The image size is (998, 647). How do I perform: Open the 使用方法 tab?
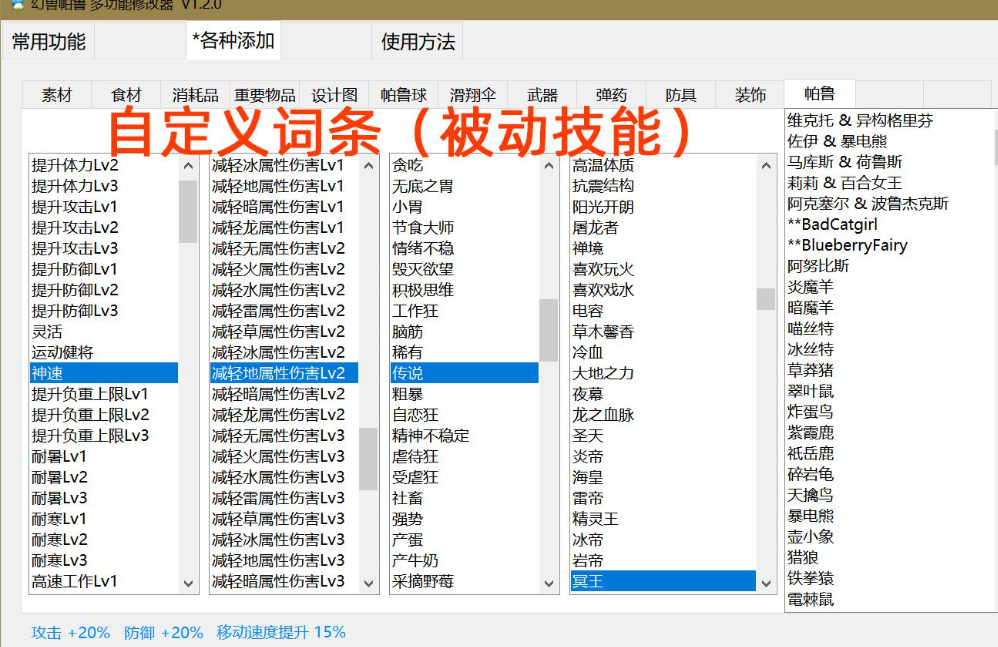(x=418, y=42)
